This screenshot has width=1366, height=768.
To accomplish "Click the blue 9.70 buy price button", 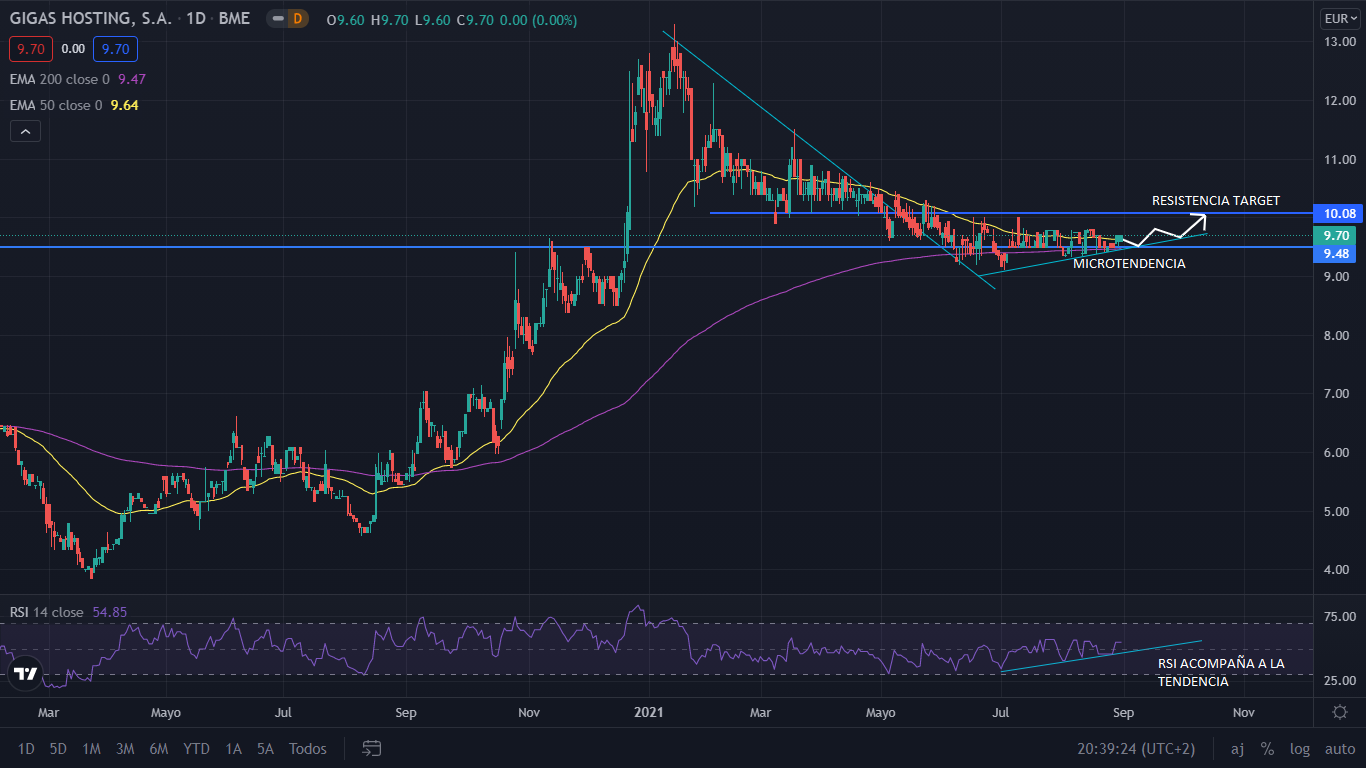I will tap(116, 48).
